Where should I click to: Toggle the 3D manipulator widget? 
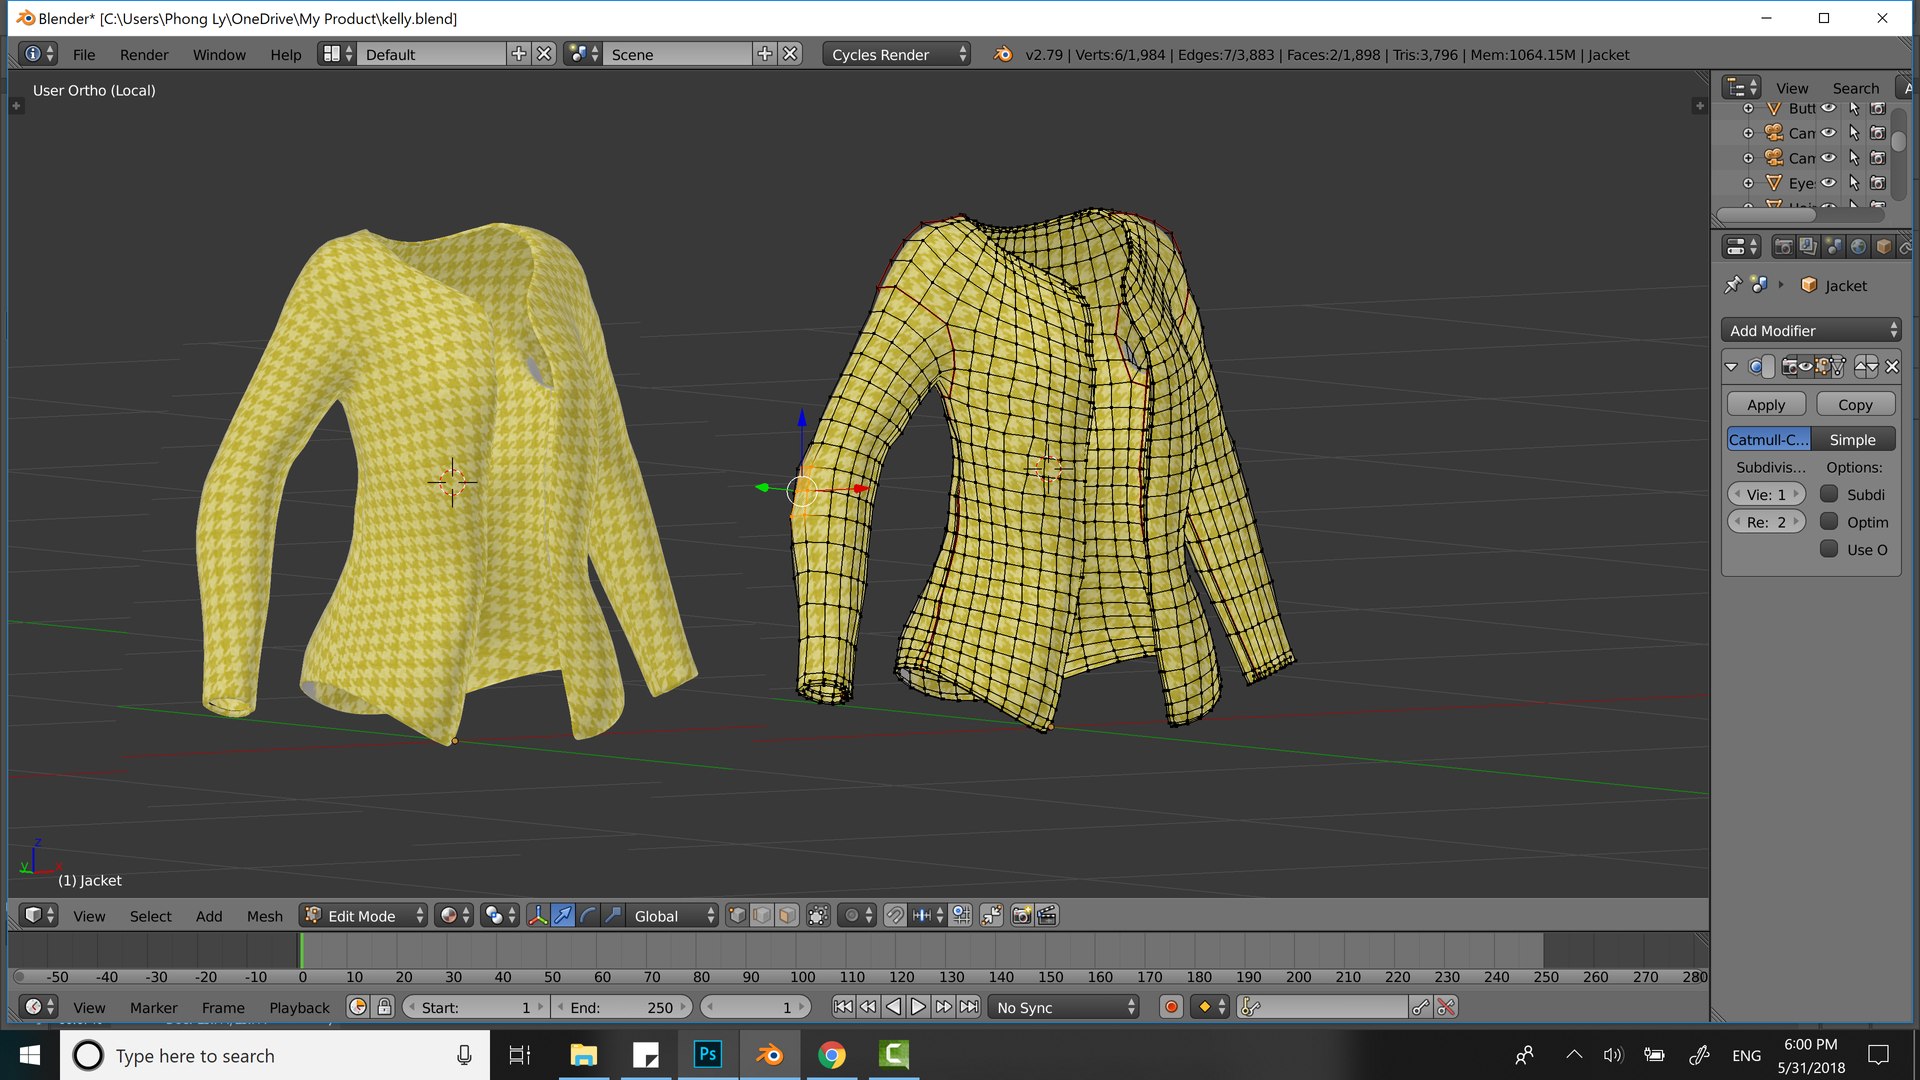coord(538,916)
